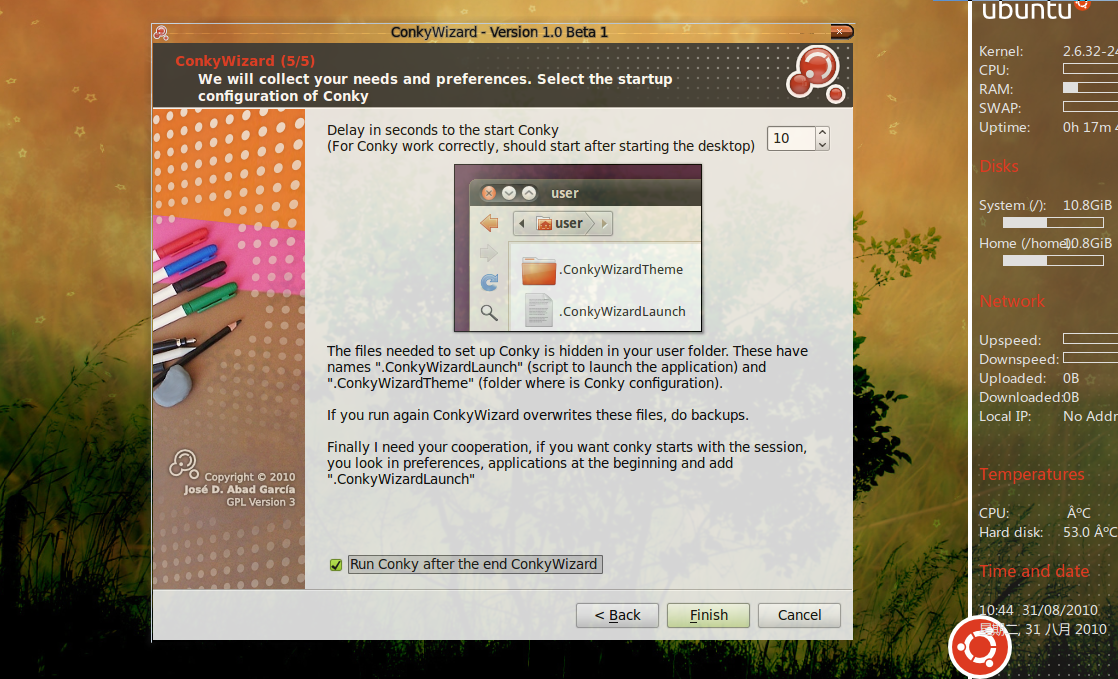
Task: Click the window title "ConkyWizard - Version 1.0 Beta 1"
Action: (499, 32)
